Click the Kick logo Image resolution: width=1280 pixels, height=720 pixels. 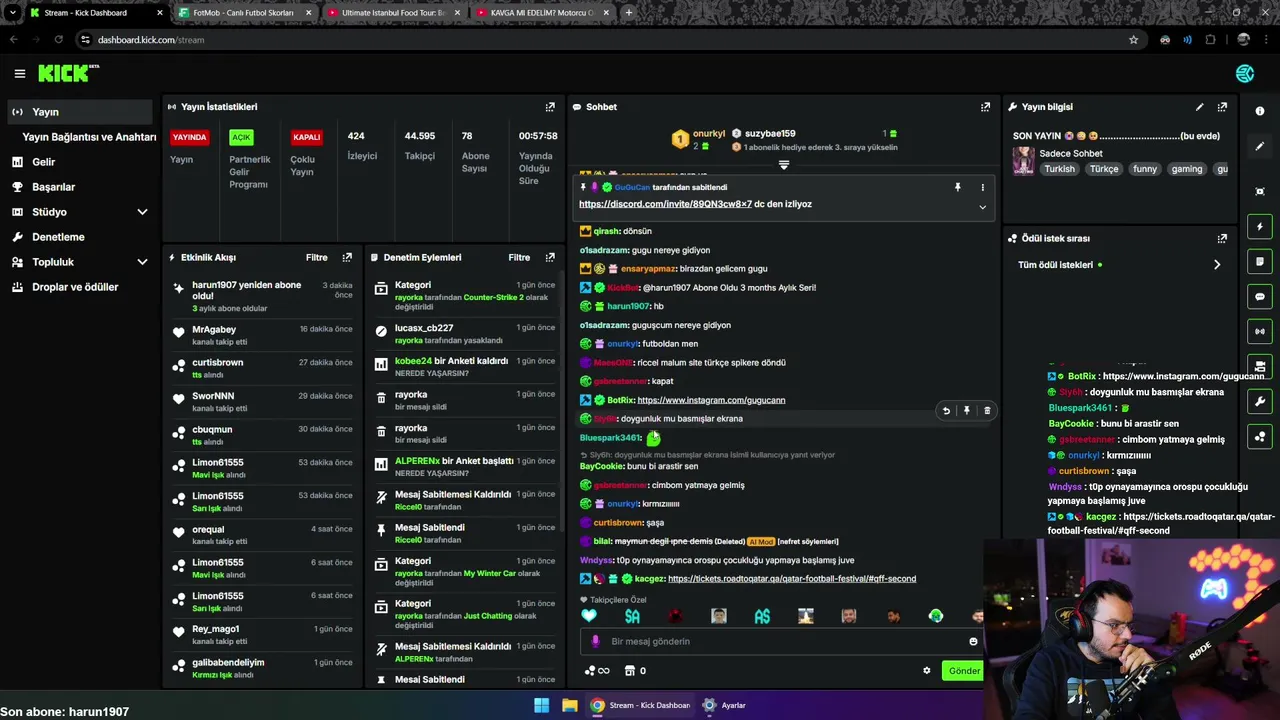coord(68,73)
